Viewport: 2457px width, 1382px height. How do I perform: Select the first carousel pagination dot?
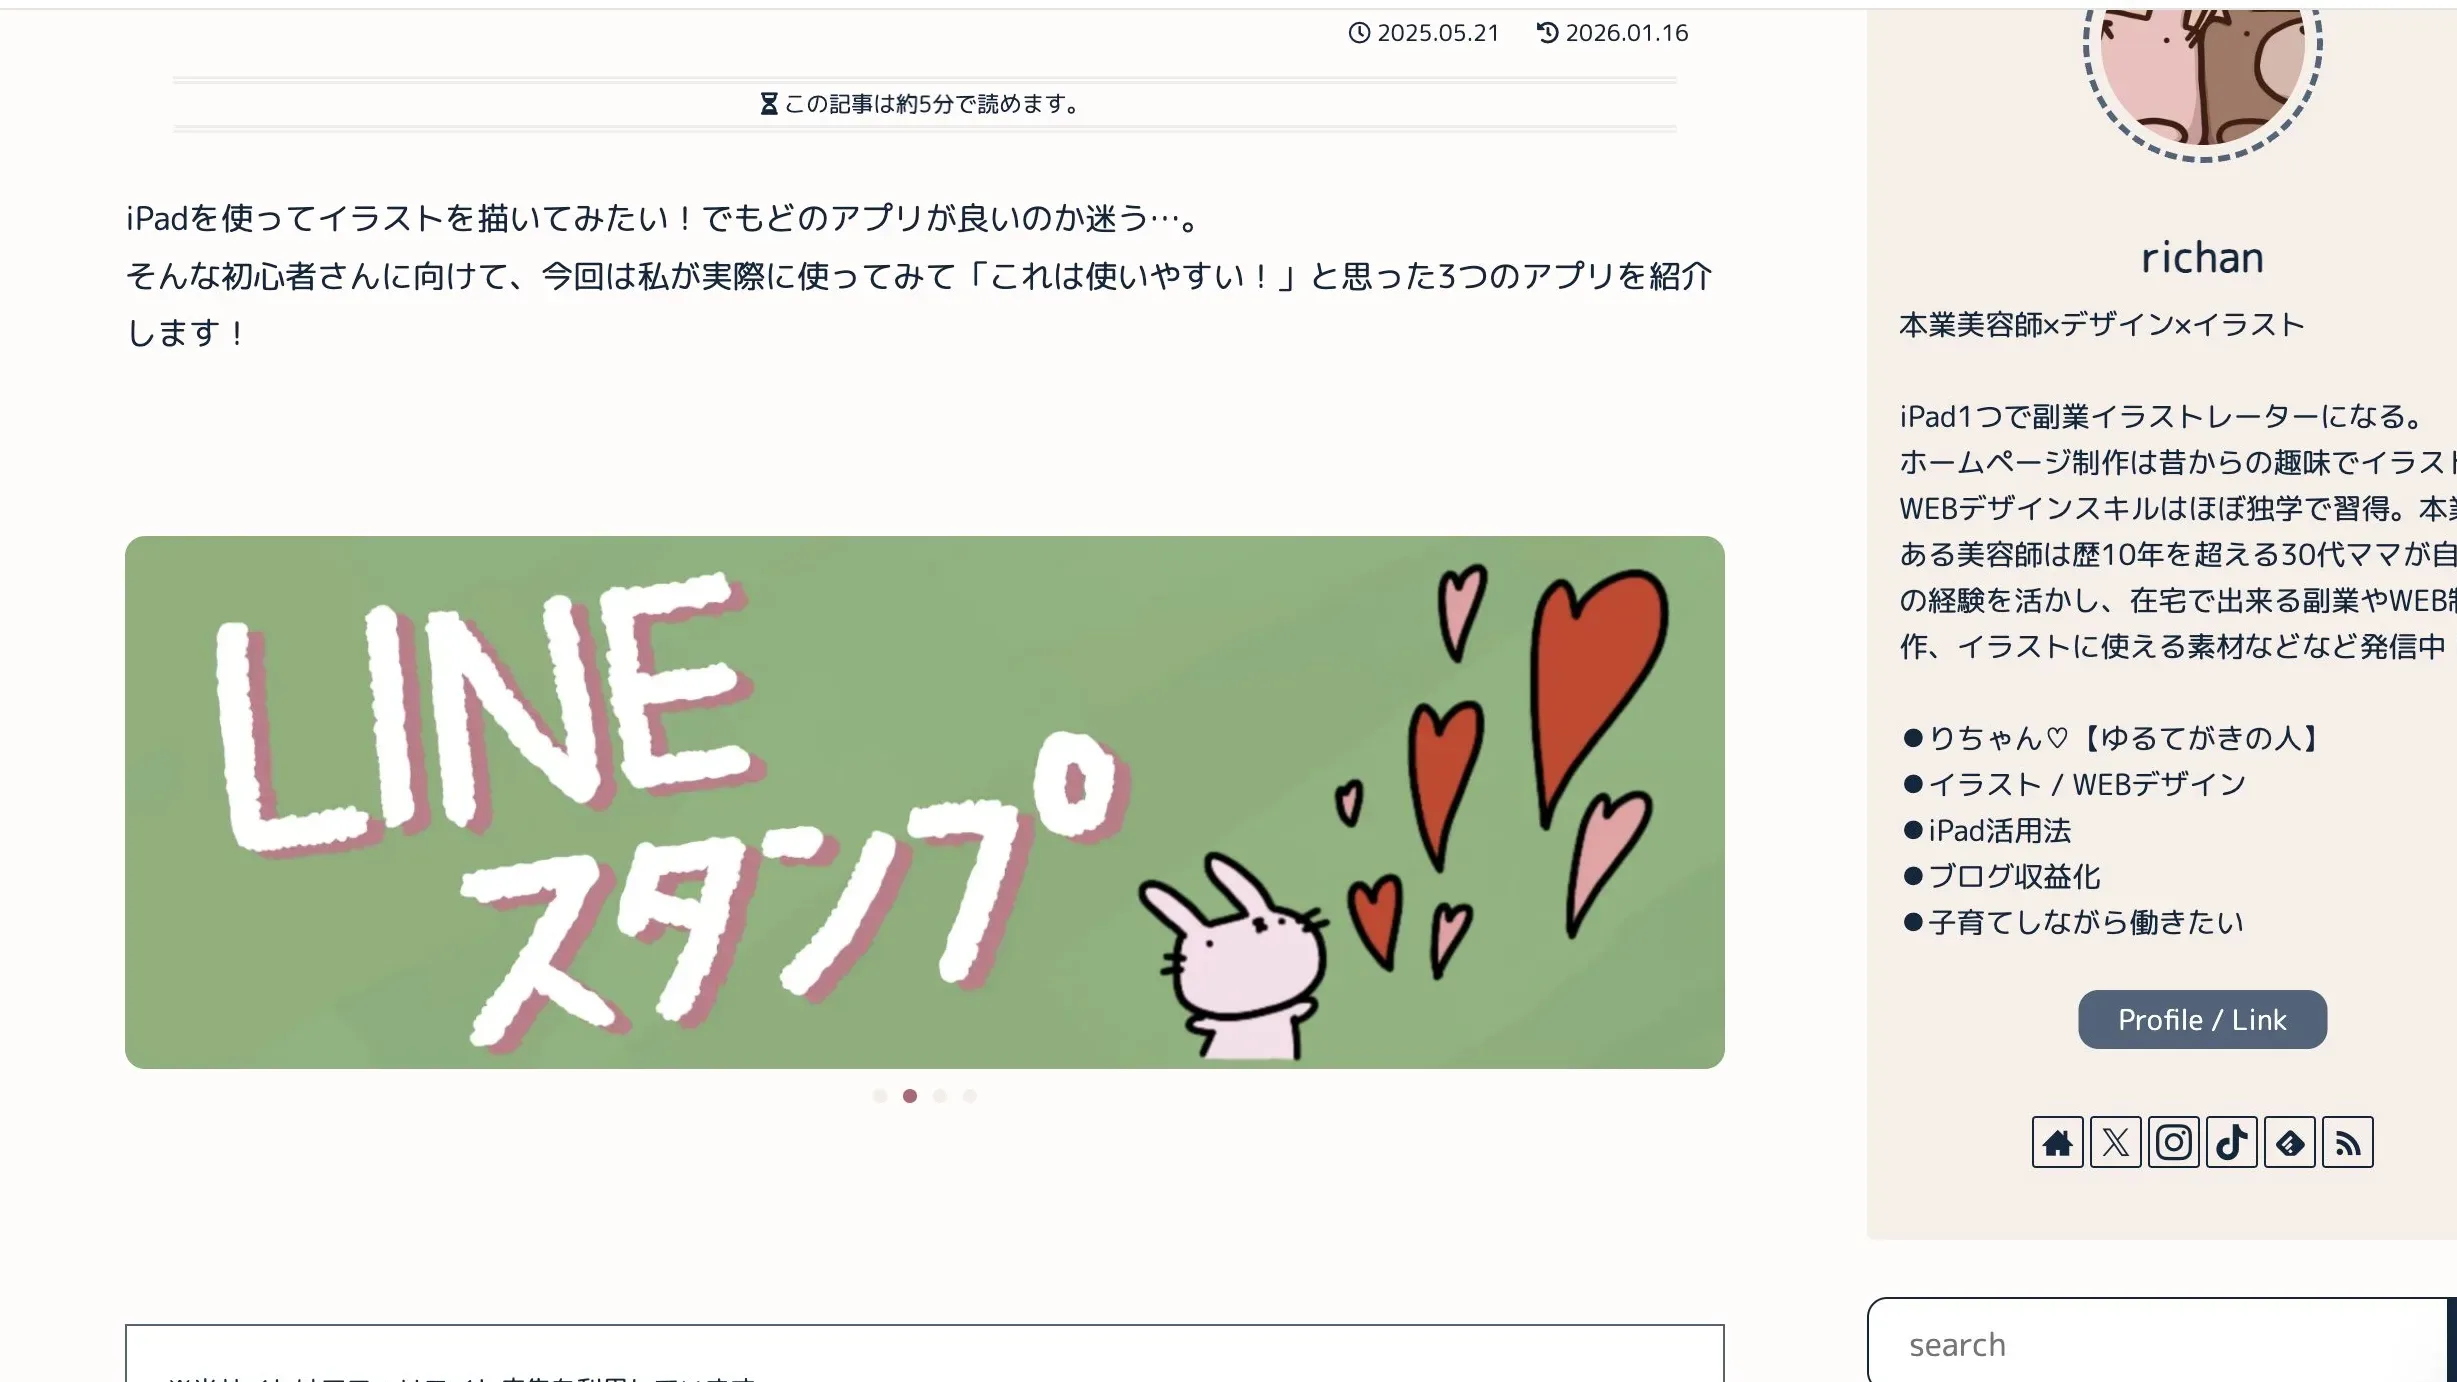pos(880,1096)
